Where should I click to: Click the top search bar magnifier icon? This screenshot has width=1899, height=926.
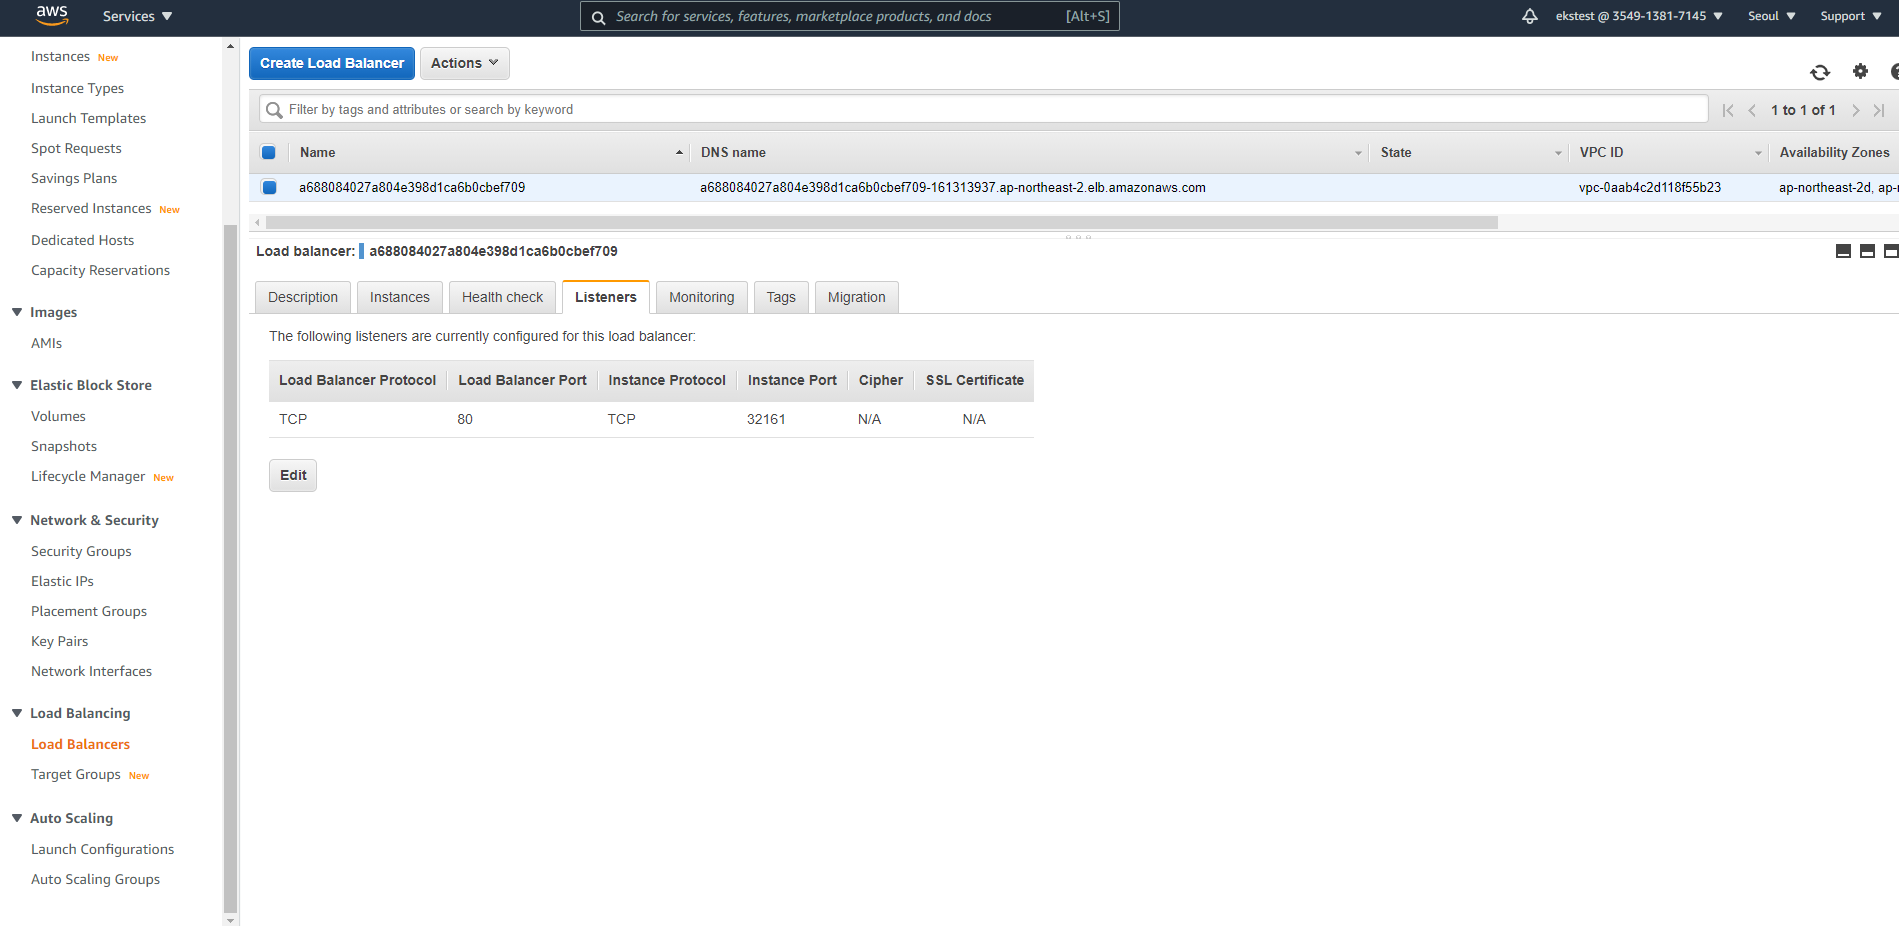click(x=598, y=17)
